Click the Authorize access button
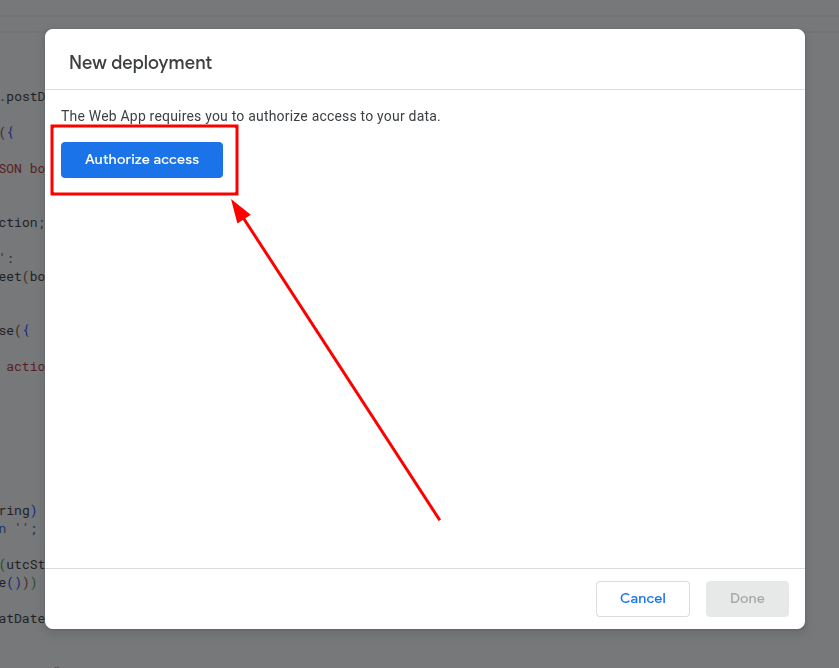The height and width of the screenshot is (668, 839). point(142,160)
